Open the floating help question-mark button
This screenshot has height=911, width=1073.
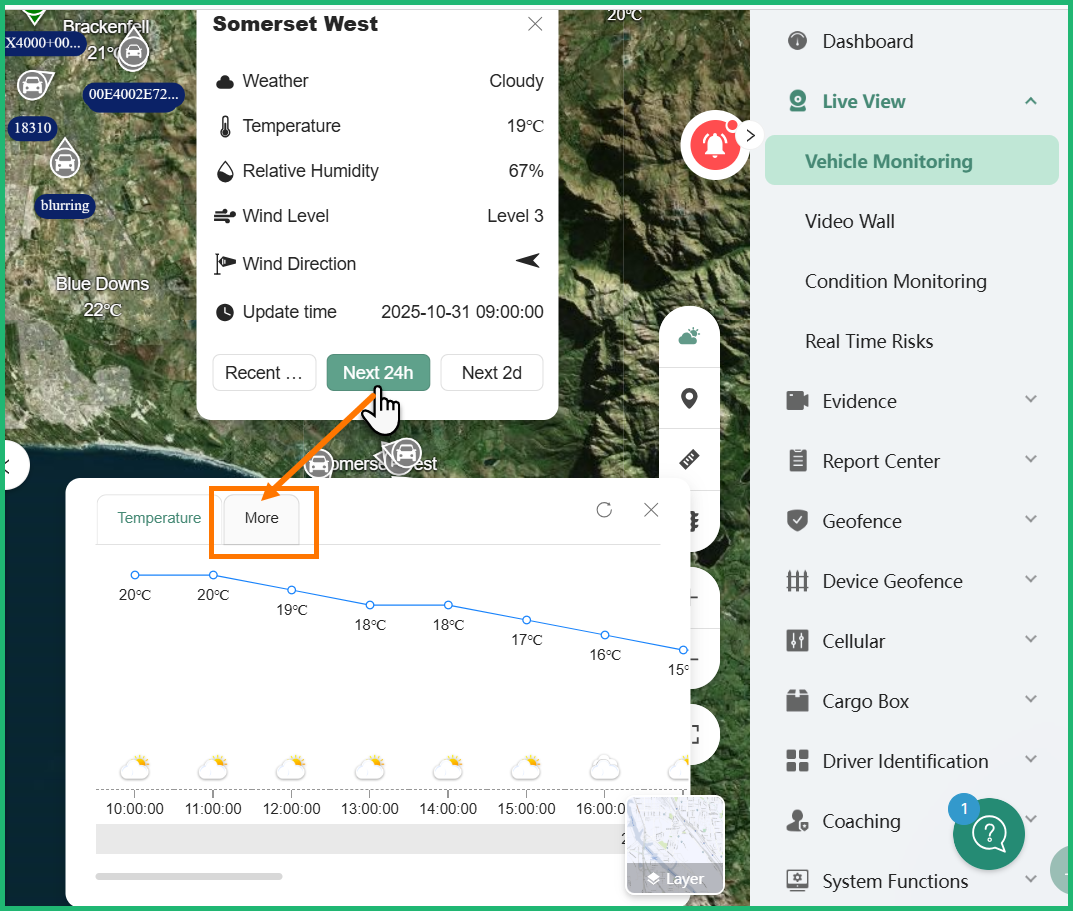989,833
